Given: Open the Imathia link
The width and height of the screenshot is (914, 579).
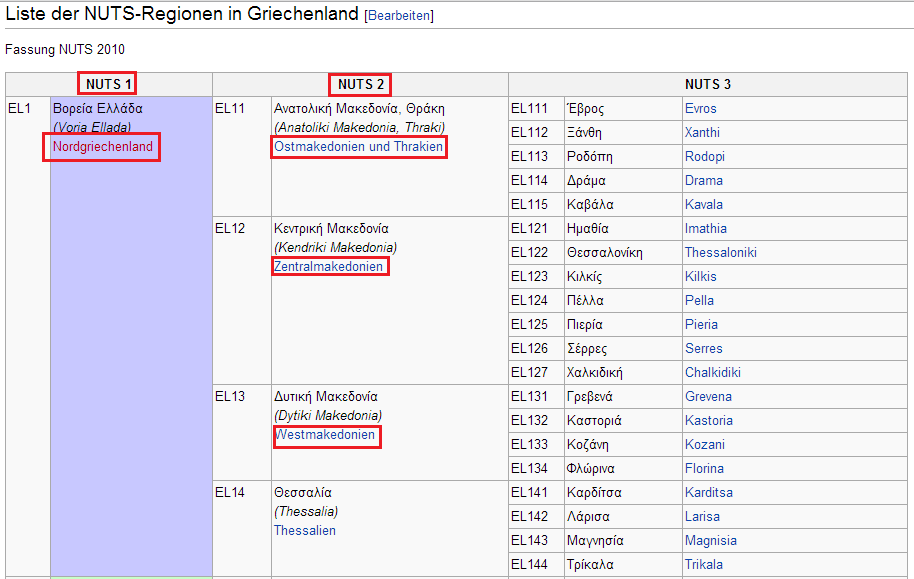Looking at the screenshot, I should click(x=706, y=229).
